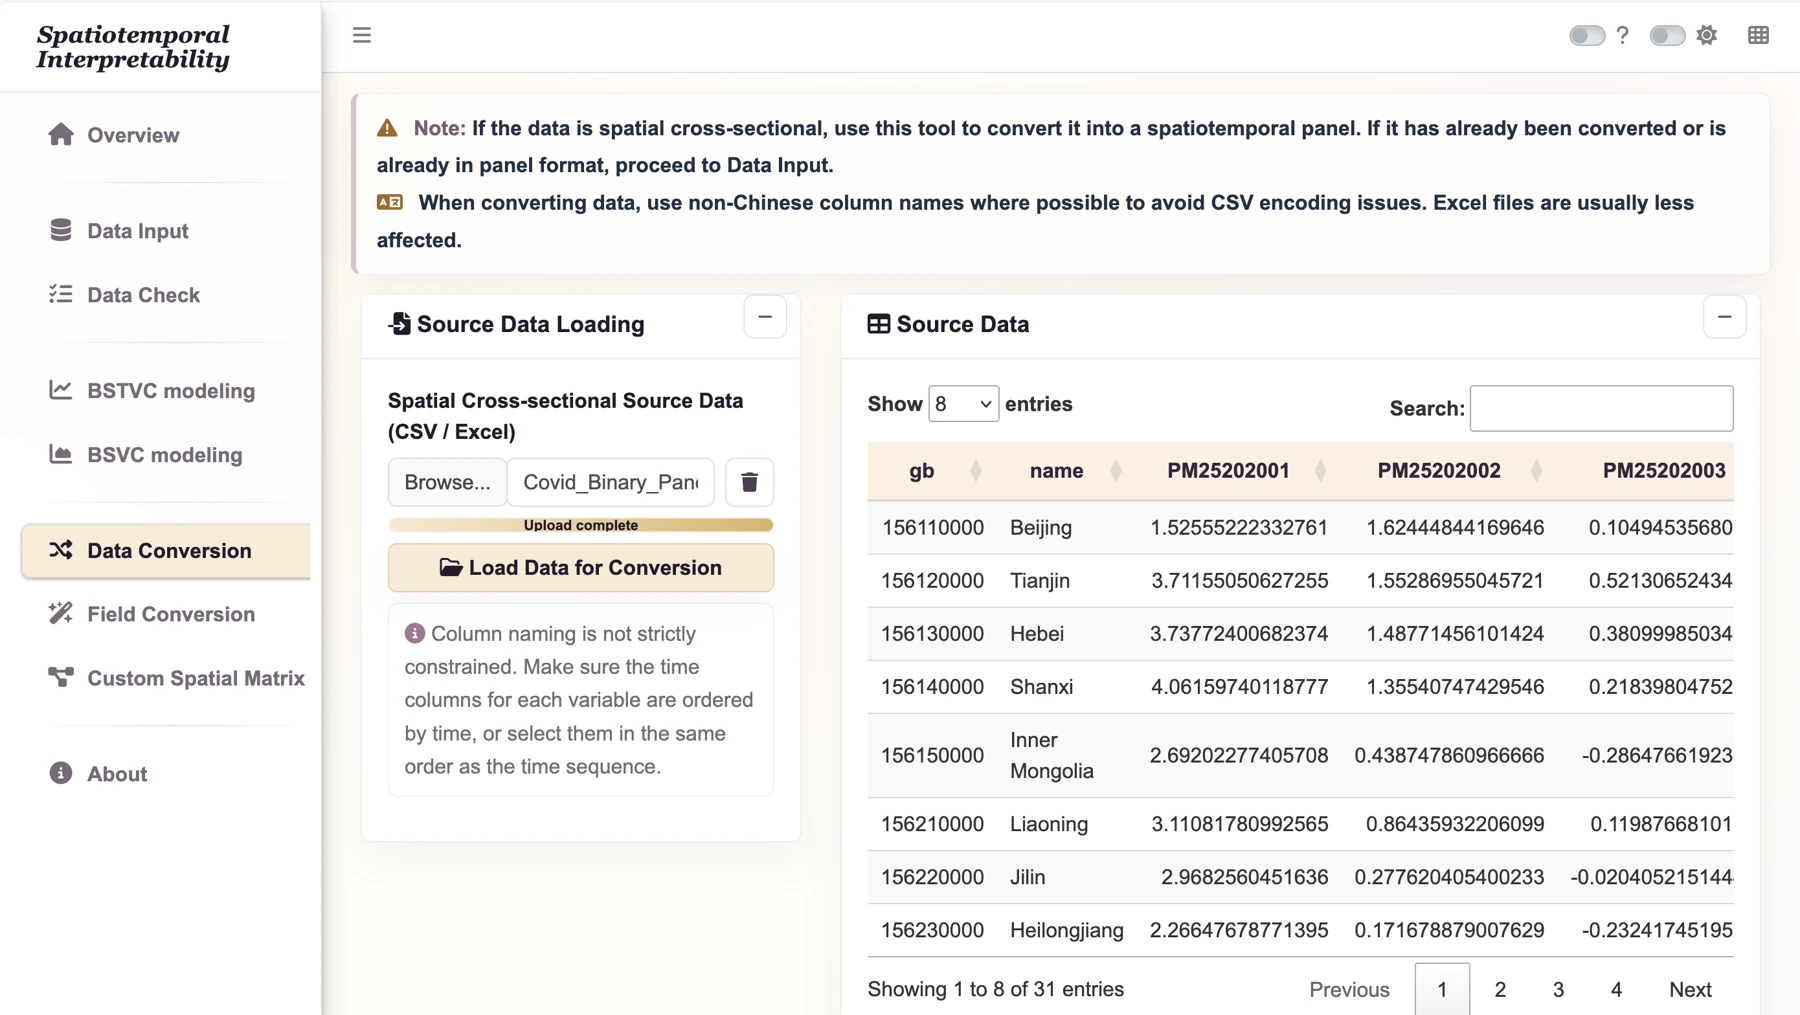The height and width of the screenshot is (1015, 1800).
Task: Click the gear settings icon
Action: [x=1707, y=35]
